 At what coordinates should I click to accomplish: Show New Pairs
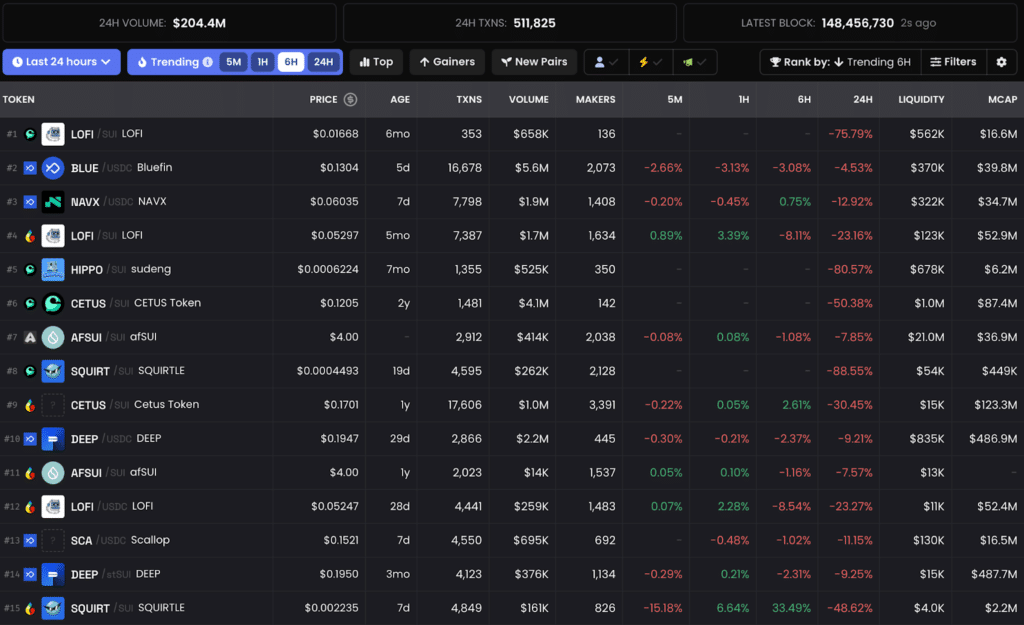[x=534, y=62]
